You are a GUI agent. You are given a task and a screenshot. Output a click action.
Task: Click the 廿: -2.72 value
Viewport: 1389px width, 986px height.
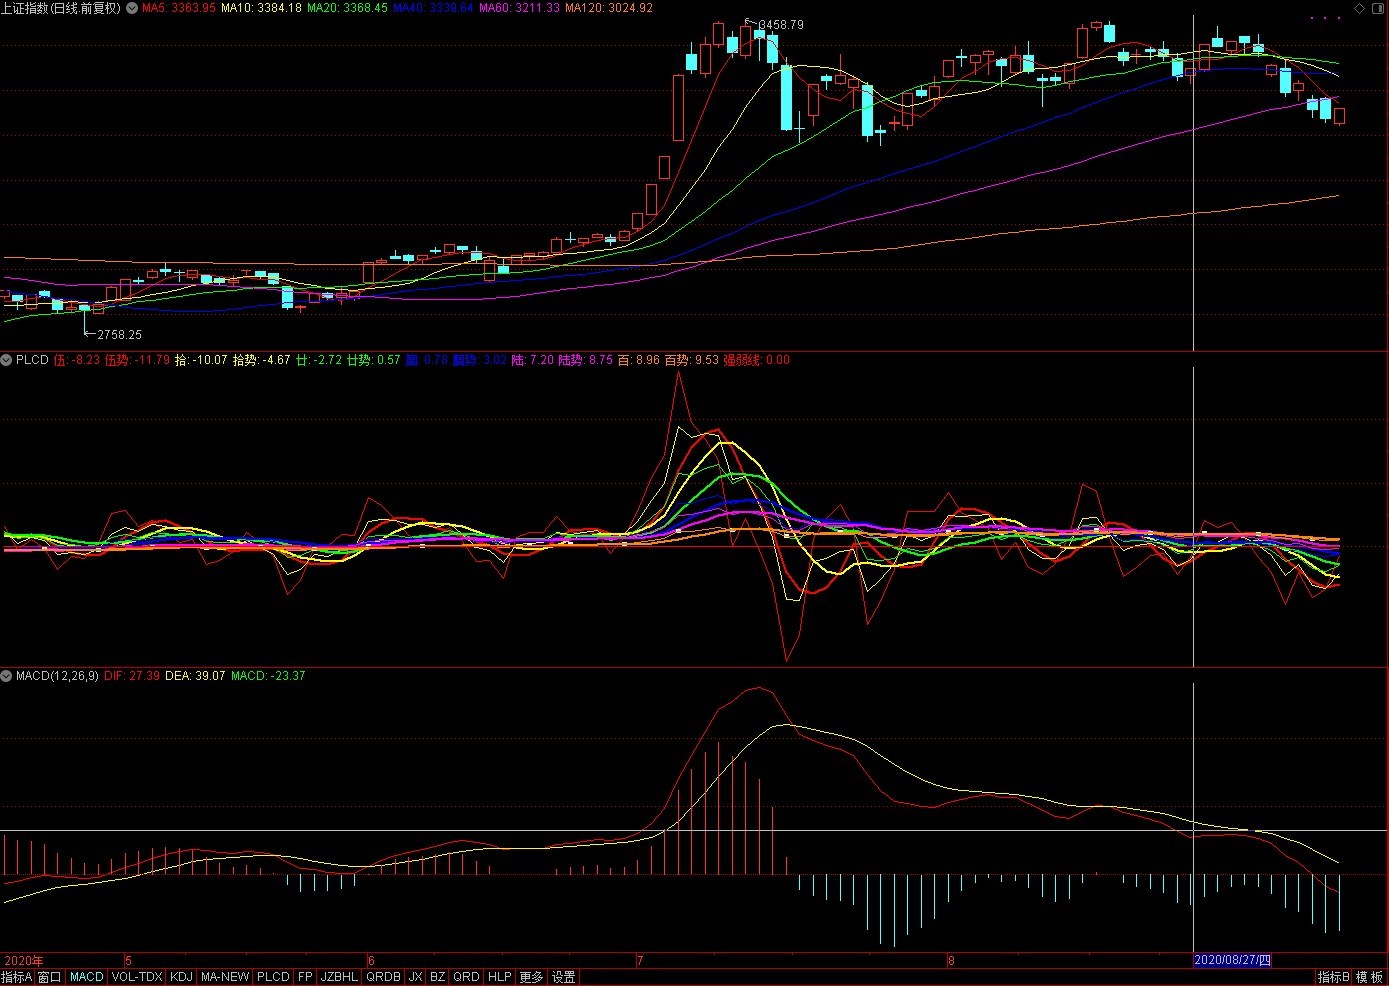point(318,360)
